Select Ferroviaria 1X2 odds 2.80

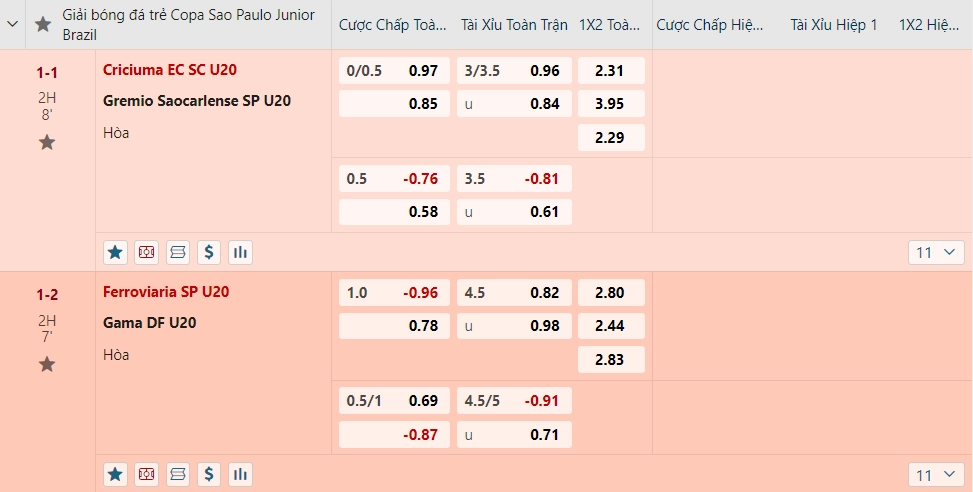point(611,293)
